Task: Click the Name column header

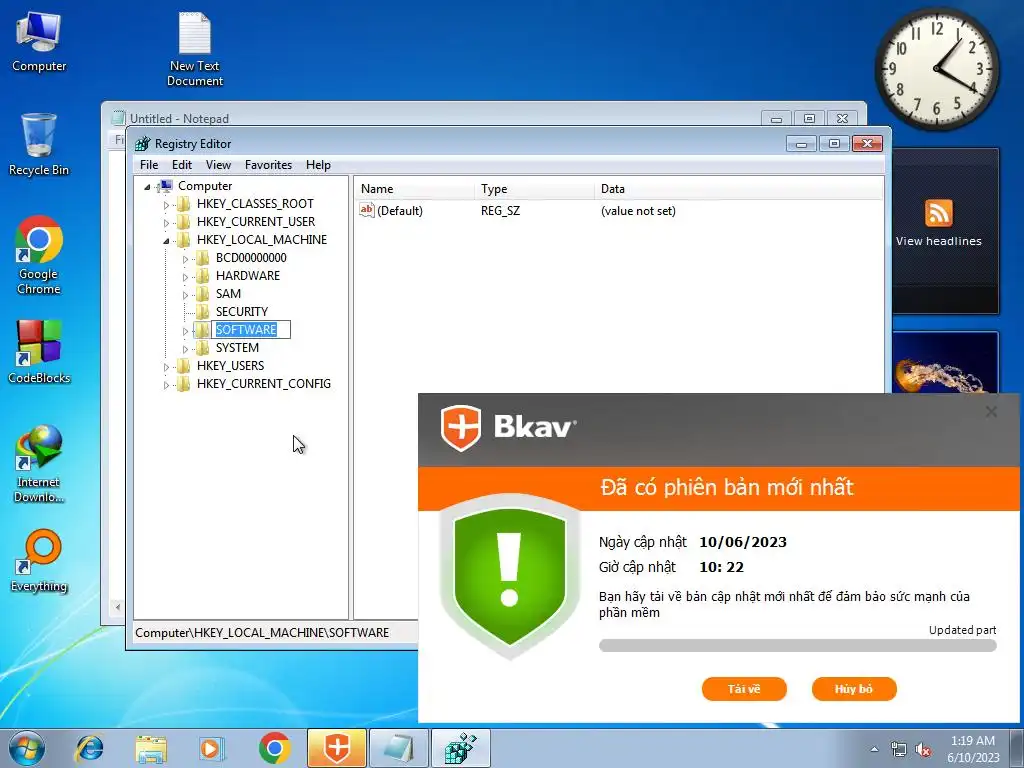Action: (414, 189)
